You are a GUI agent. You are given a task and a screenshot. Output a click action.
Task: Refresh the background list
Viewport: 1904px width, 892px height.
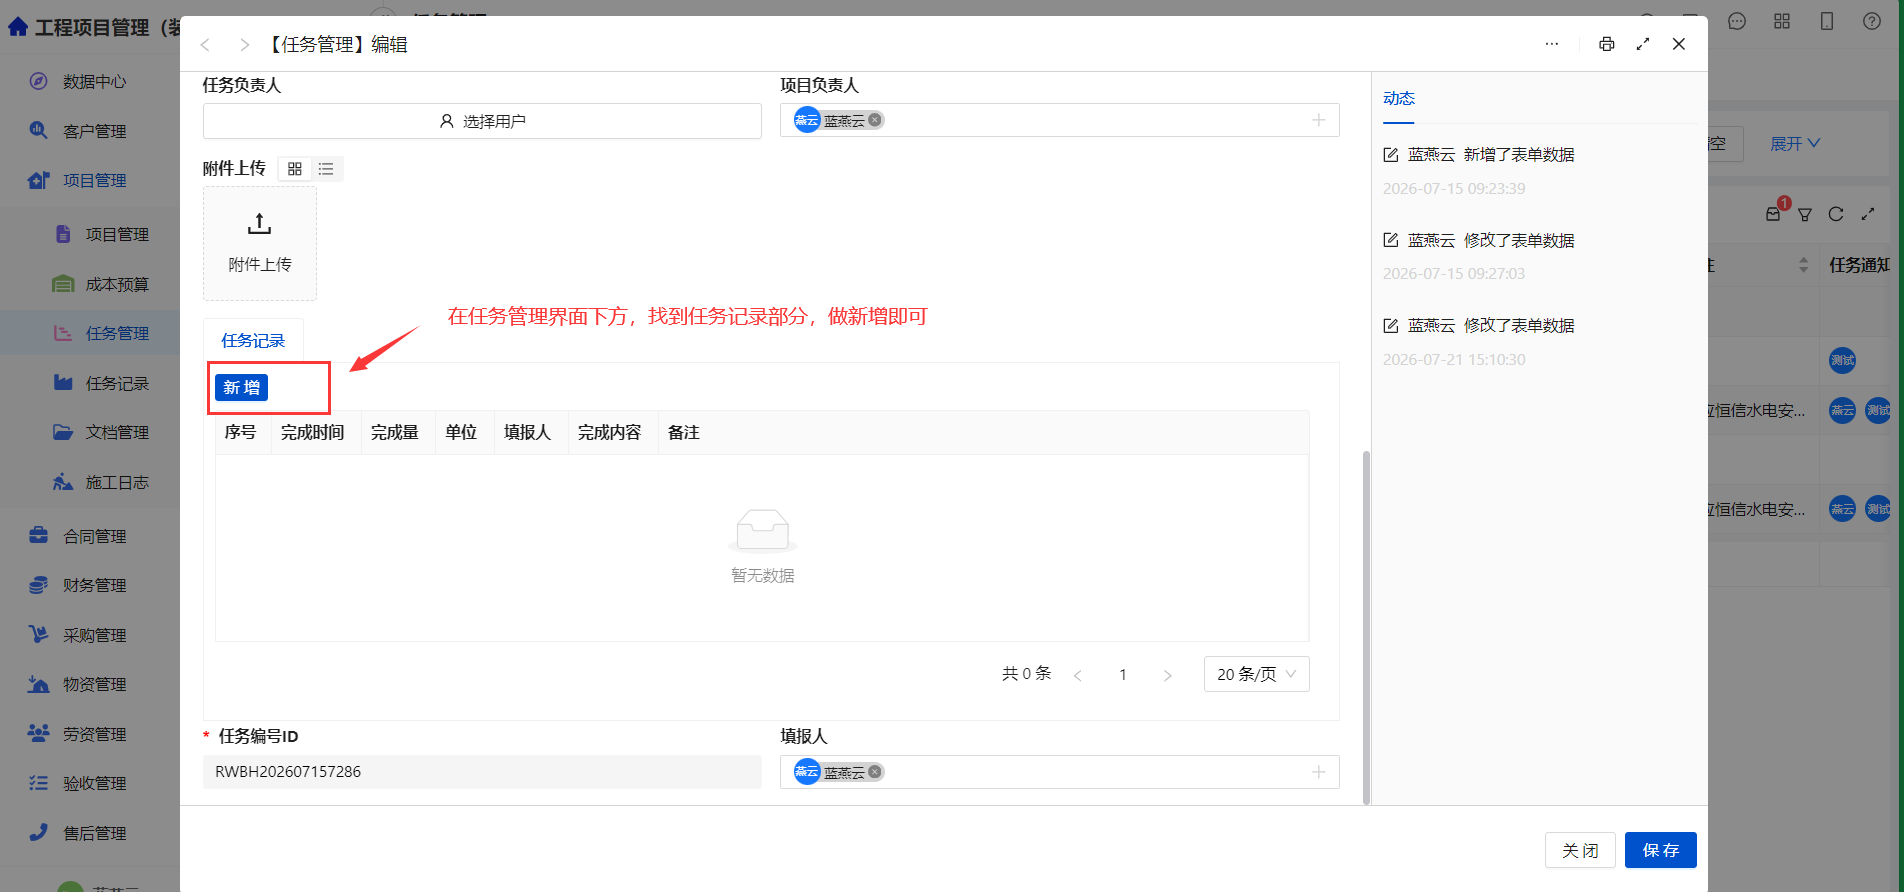pyautogui.click(x=1836, y=214)
